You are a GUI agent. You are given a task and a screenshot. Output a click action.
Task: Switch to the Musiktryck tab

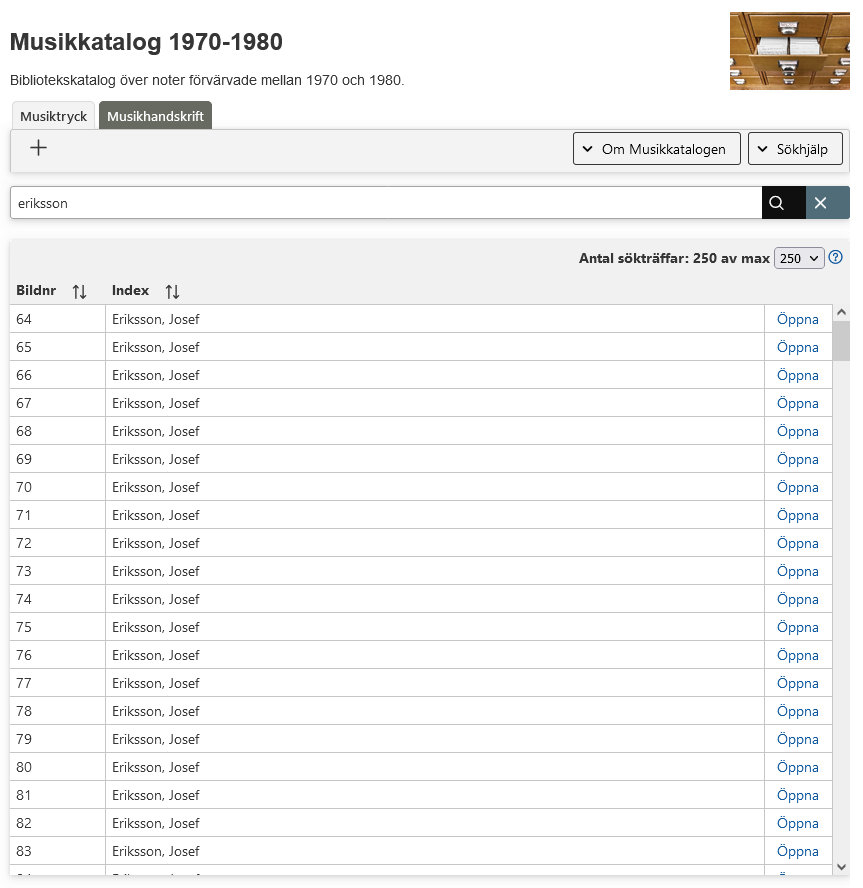[54, 116]
